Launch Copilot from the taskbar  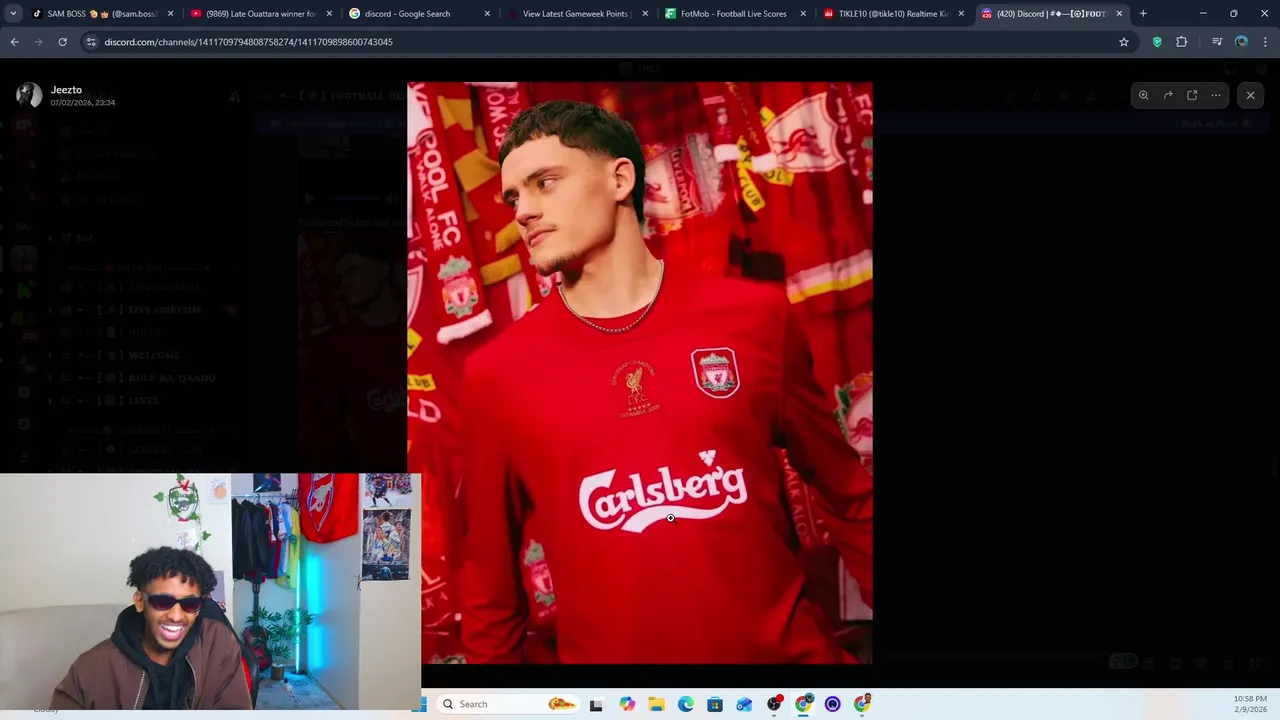627,704
